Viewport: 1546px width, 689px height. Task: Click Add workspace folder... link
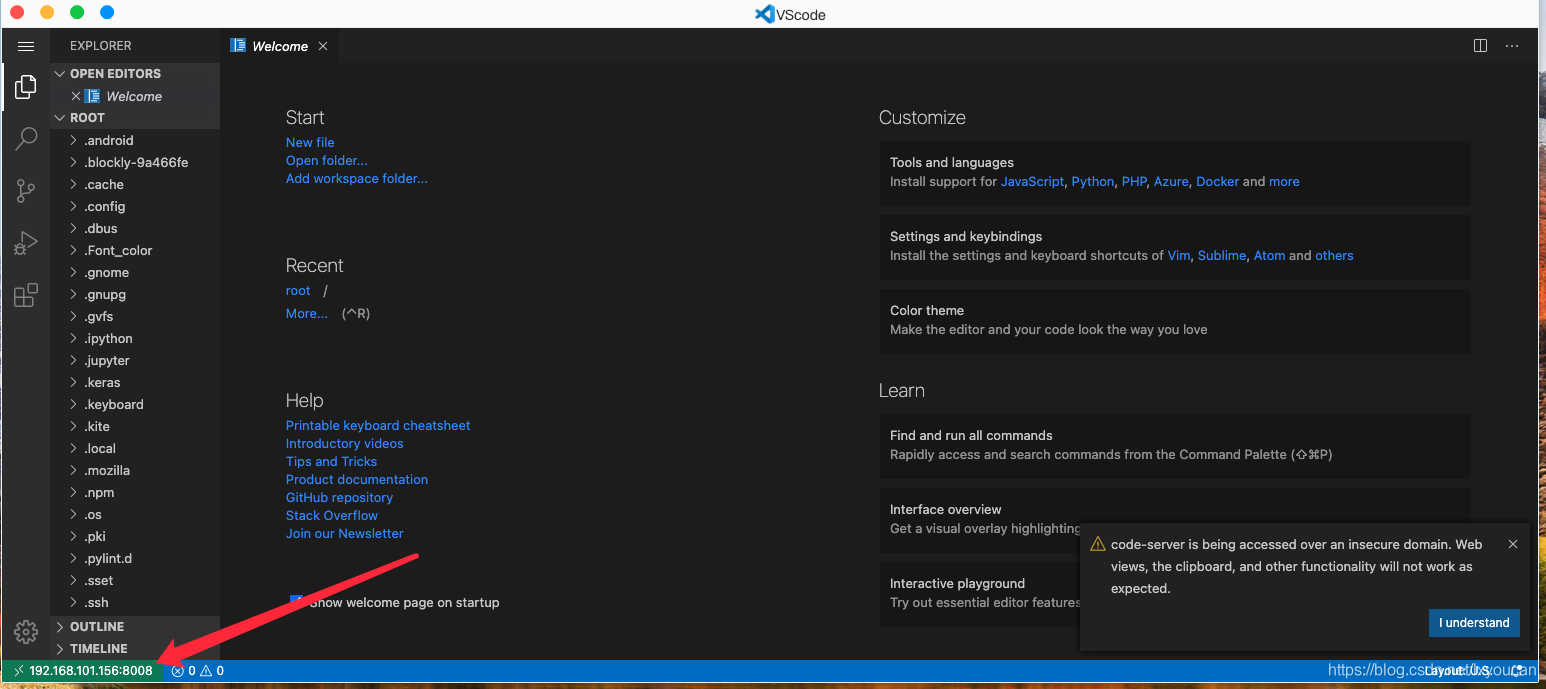pos(357,178)
